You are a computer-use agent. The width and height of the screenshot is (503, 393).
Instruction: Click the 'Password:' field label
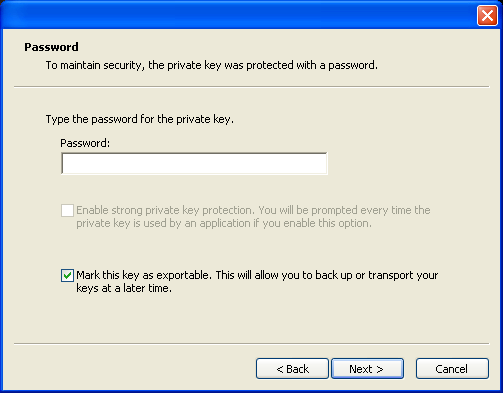click(85, 143)
